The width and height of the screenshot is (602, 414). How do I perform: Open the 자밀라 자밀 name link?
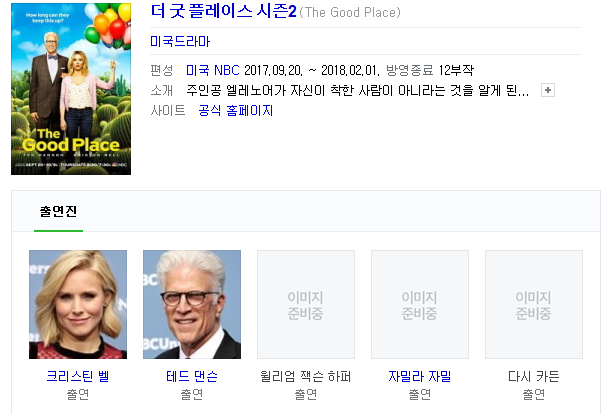[420, 376]
